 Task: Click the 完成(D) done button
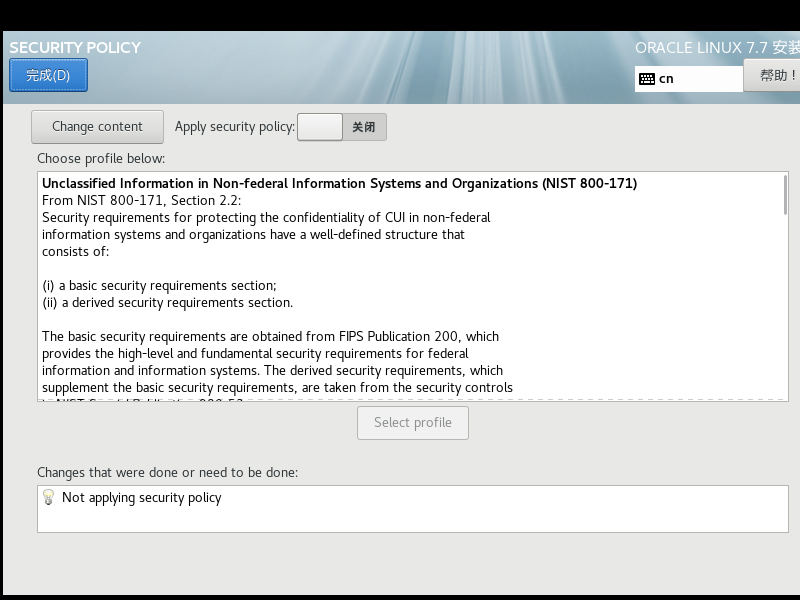point(48,75)
